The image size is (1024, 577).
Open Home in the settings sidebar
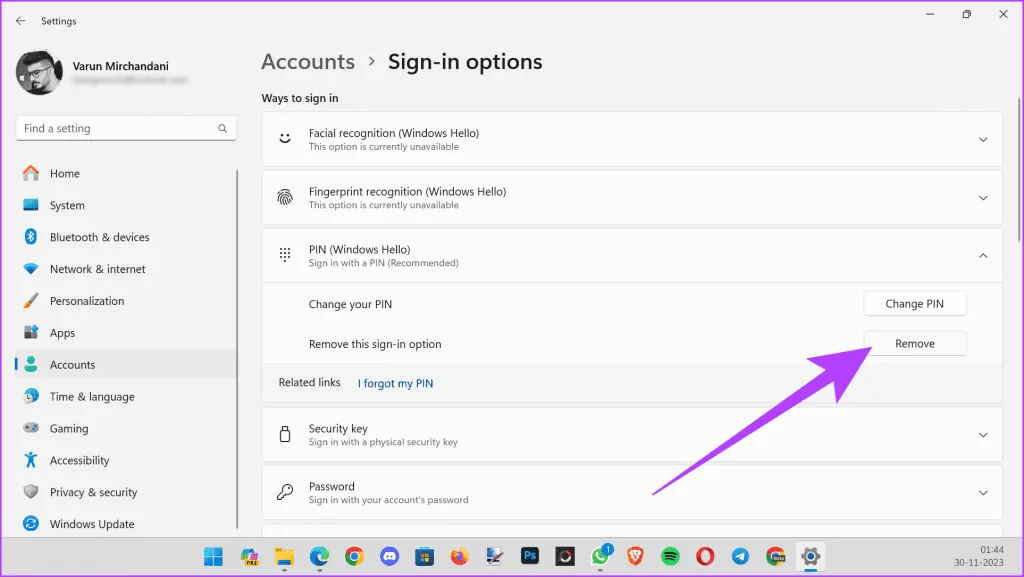(x=65, y=173)
